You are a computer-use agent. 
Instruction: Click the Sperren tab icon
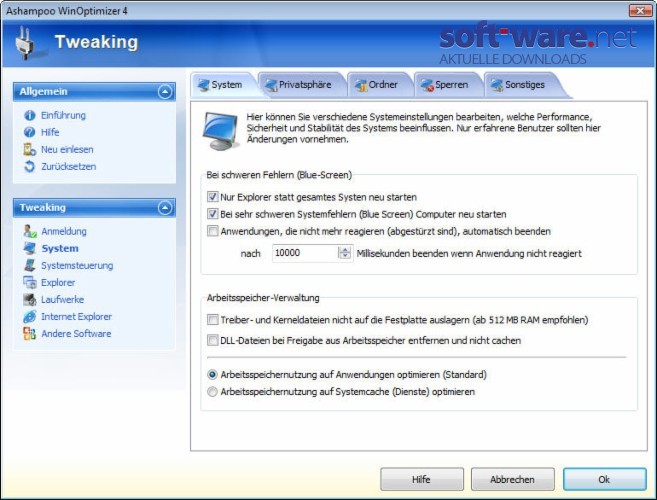[x=427, y=85]
